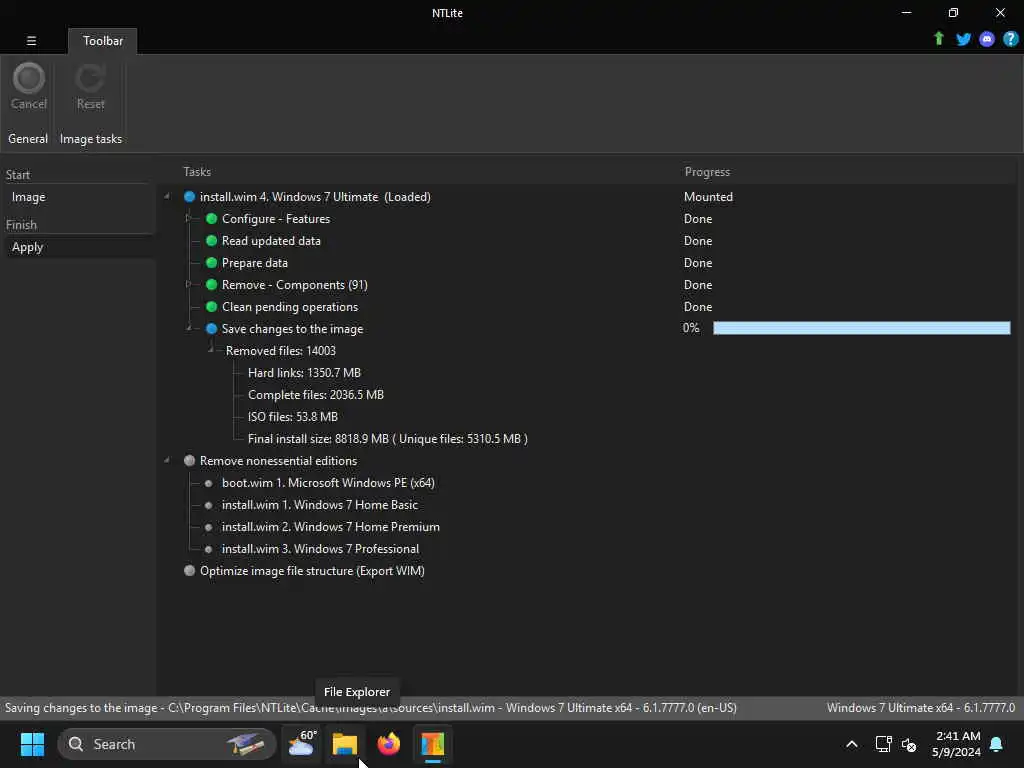1024x768 pixels.
Task: Click the Save changes progress bar
Action: 861,328
